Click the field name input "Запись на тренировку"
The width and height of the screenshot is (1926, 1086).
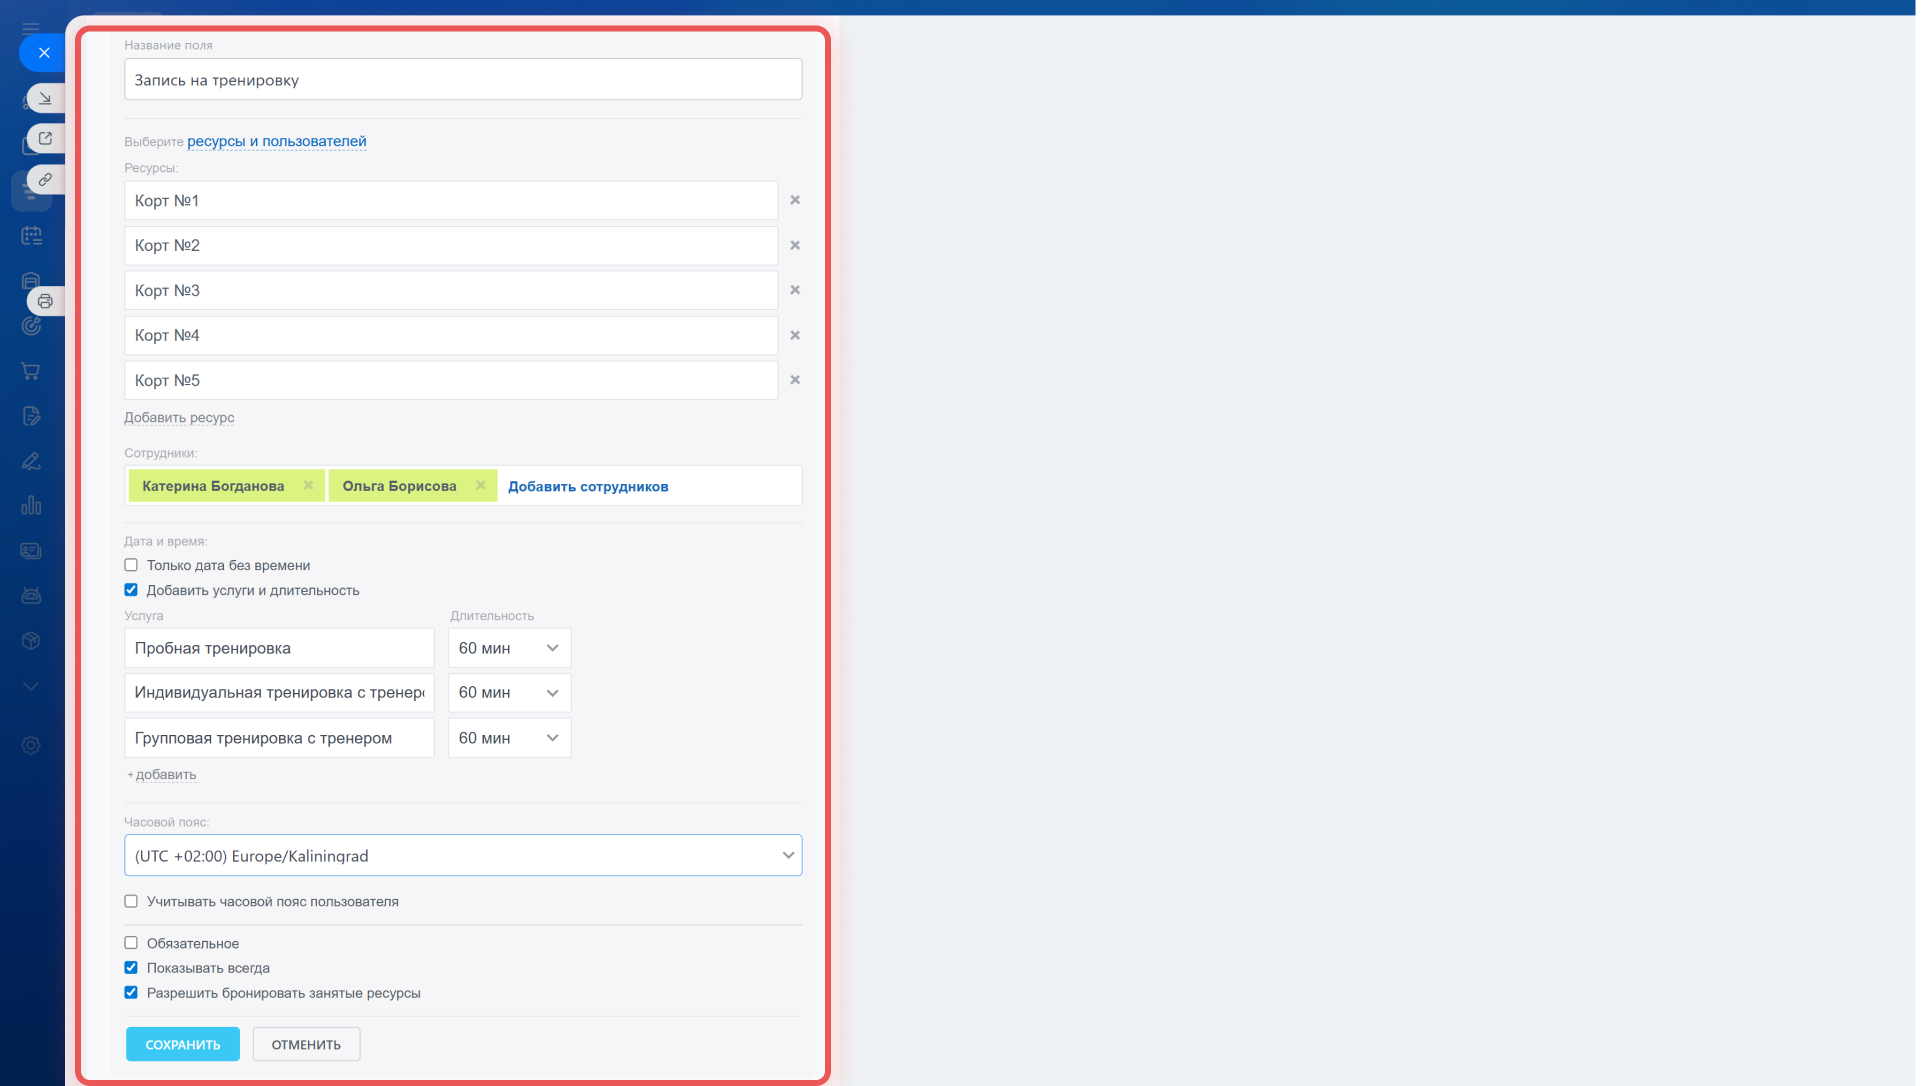[462, 80]
